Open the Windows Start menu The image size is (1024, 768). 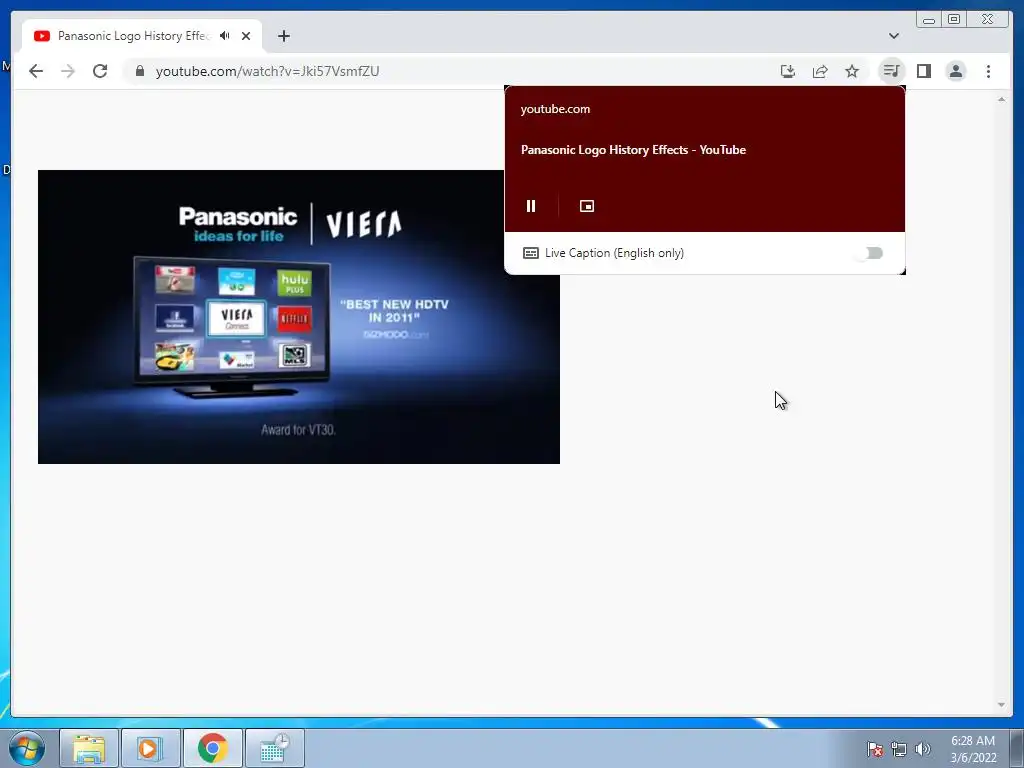point(27,748)
